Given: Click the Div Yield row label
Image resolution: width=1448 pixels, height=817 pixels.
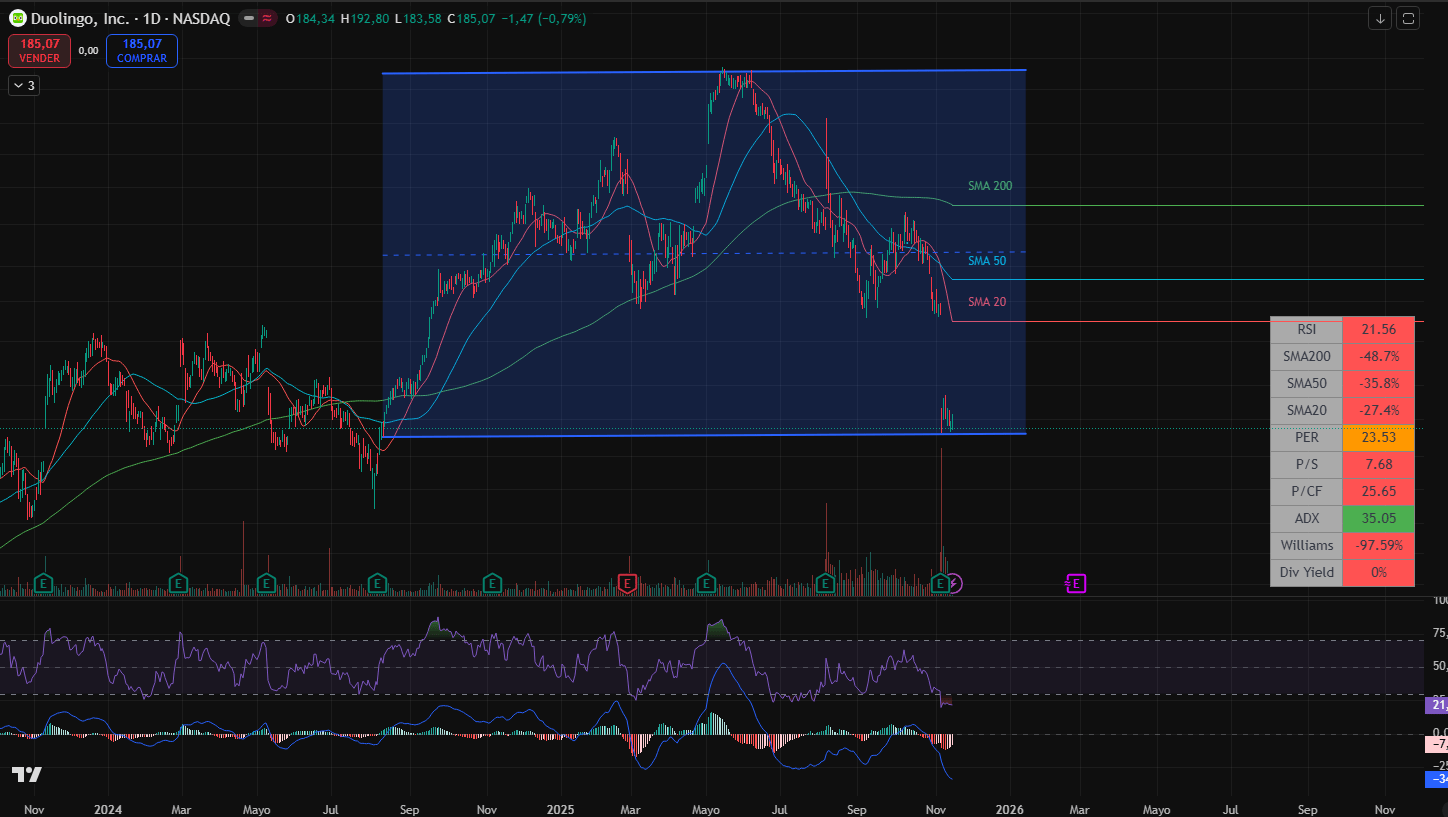Looking at the screenshot, I should [x=1306, y=573].
